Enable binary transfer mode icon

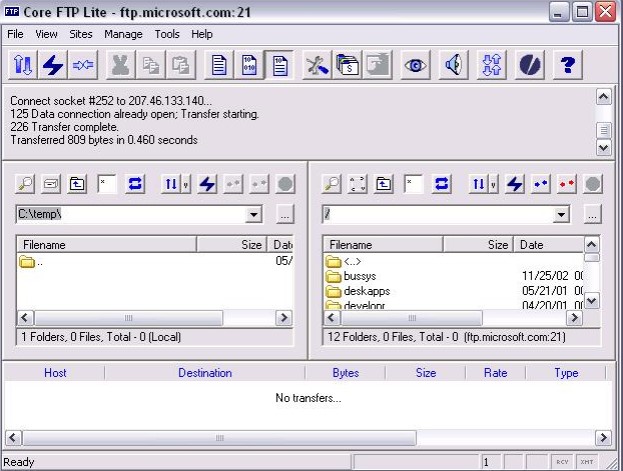coord(249,65)
